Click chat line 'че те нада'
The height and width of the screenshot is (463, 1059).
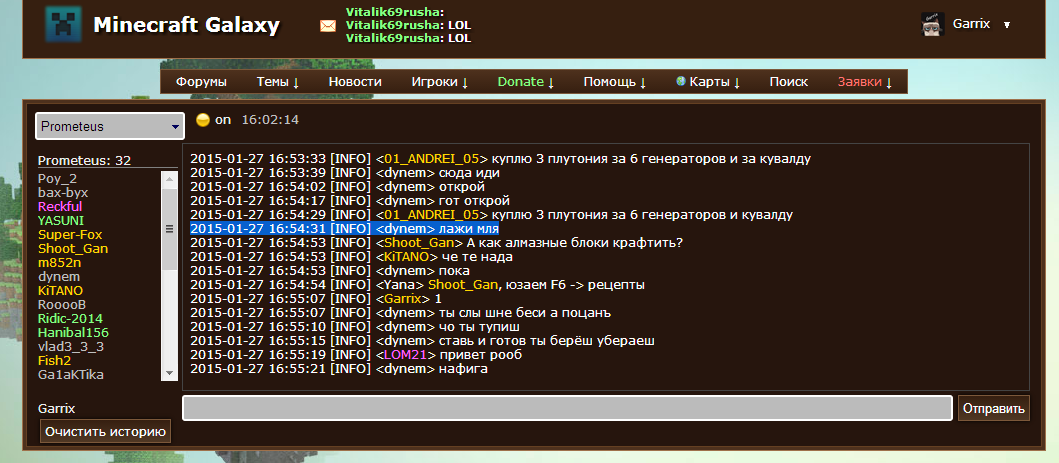click(x=351, y=257)
